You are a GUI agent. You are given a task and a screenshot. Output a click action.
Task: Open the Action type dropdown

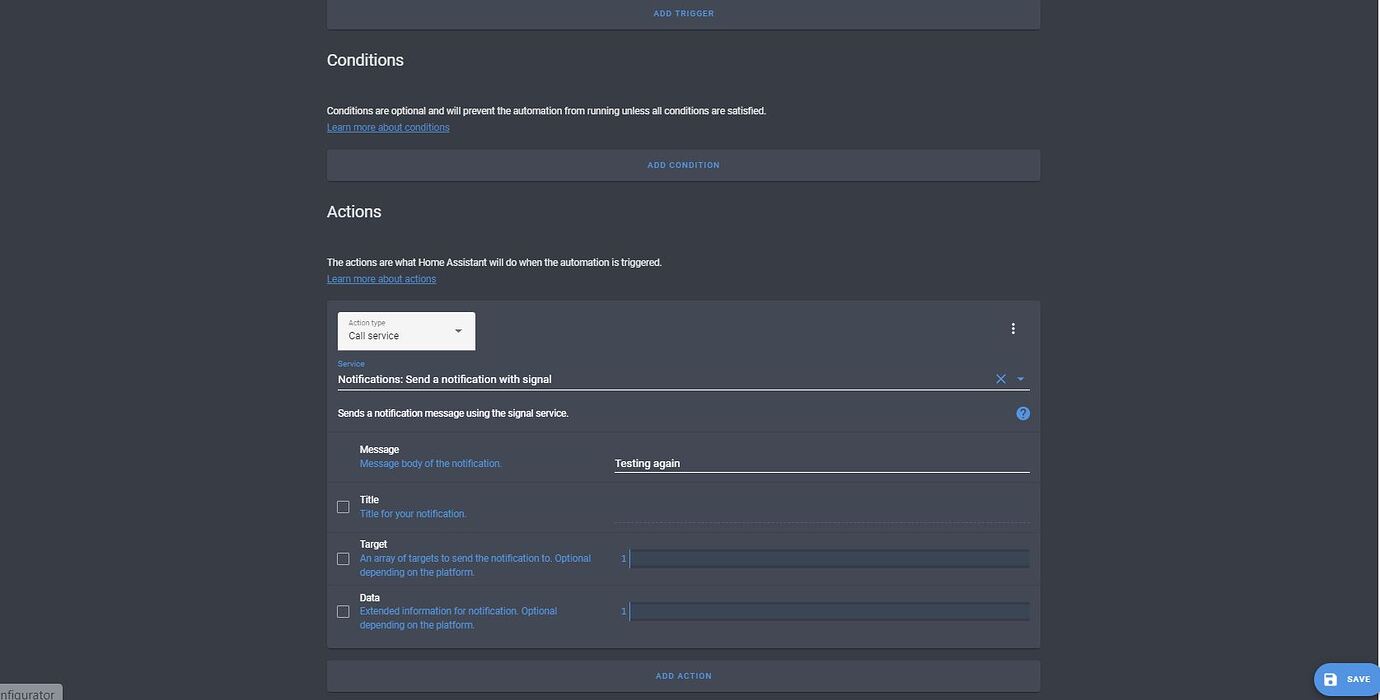[406, 331]
